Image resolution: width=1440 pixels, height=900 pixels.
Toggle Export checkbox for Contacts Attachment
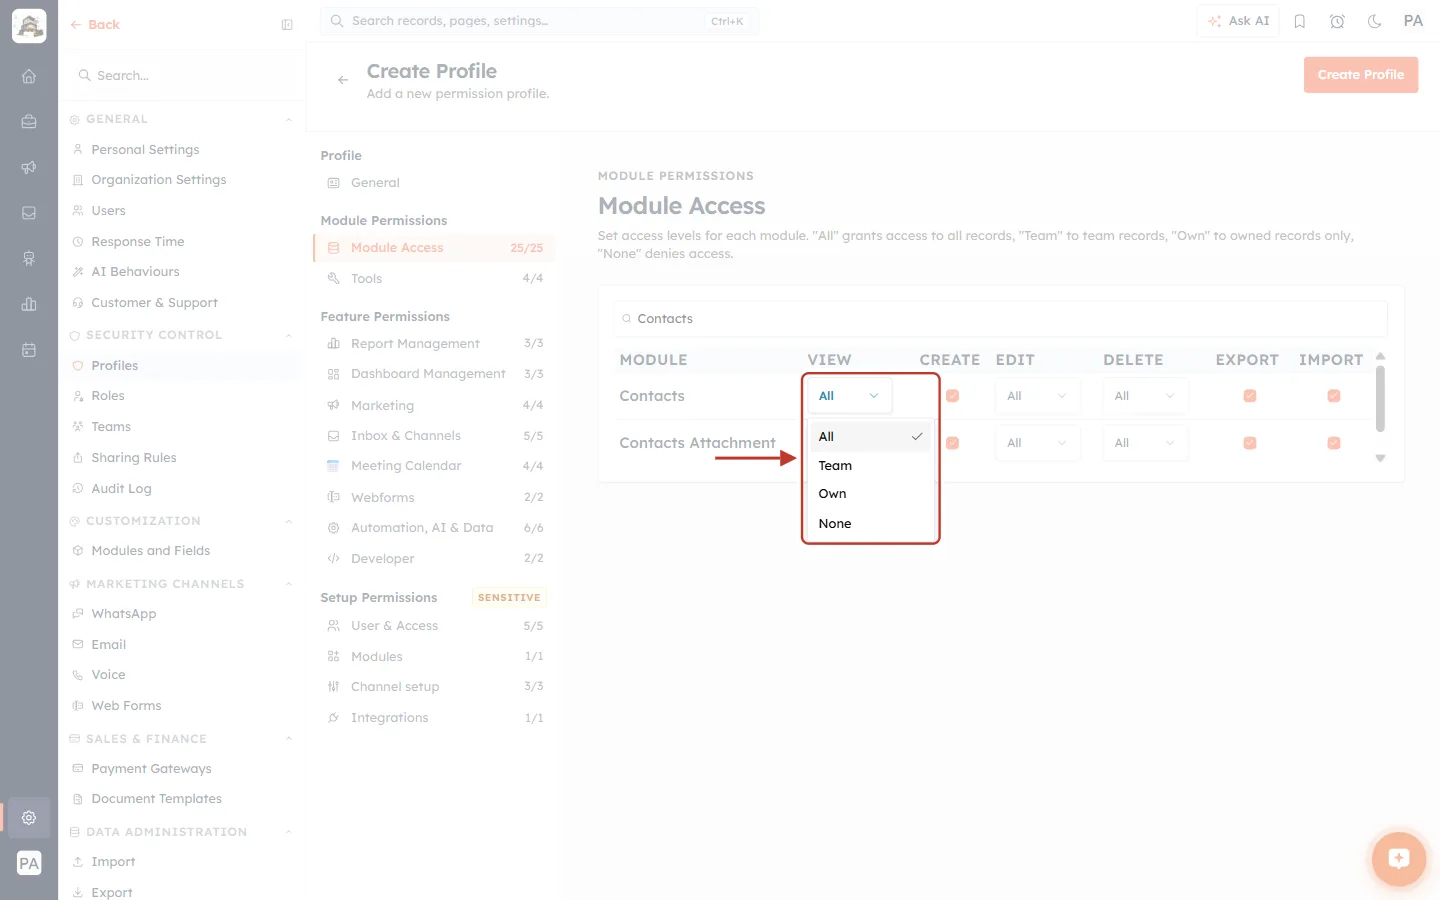coord(1250,443)
